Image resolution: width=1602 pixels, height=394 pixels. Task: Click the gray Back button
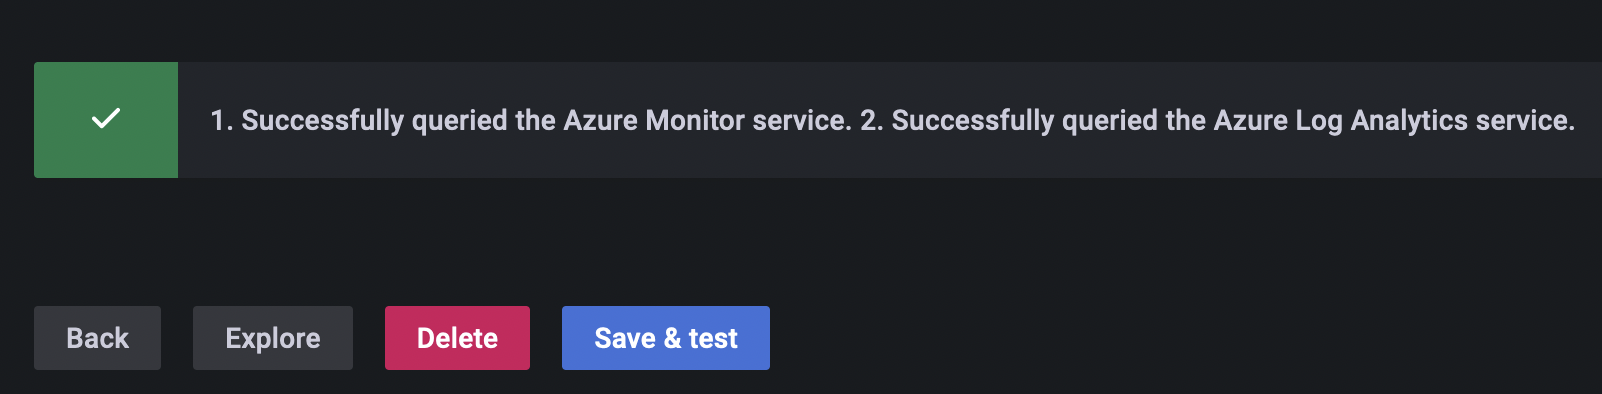97,338
